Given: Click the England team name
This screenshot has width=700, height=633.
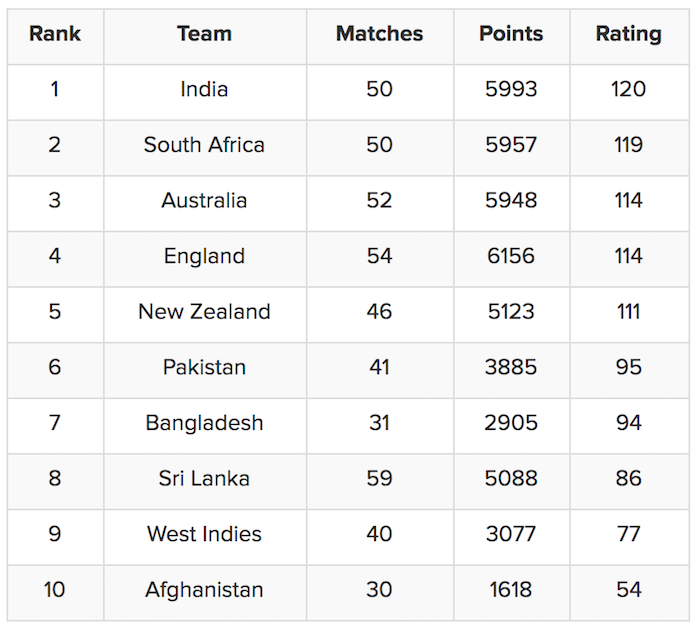Looking at the screenshot, I should pyautogui.click(x=204, y=256).
